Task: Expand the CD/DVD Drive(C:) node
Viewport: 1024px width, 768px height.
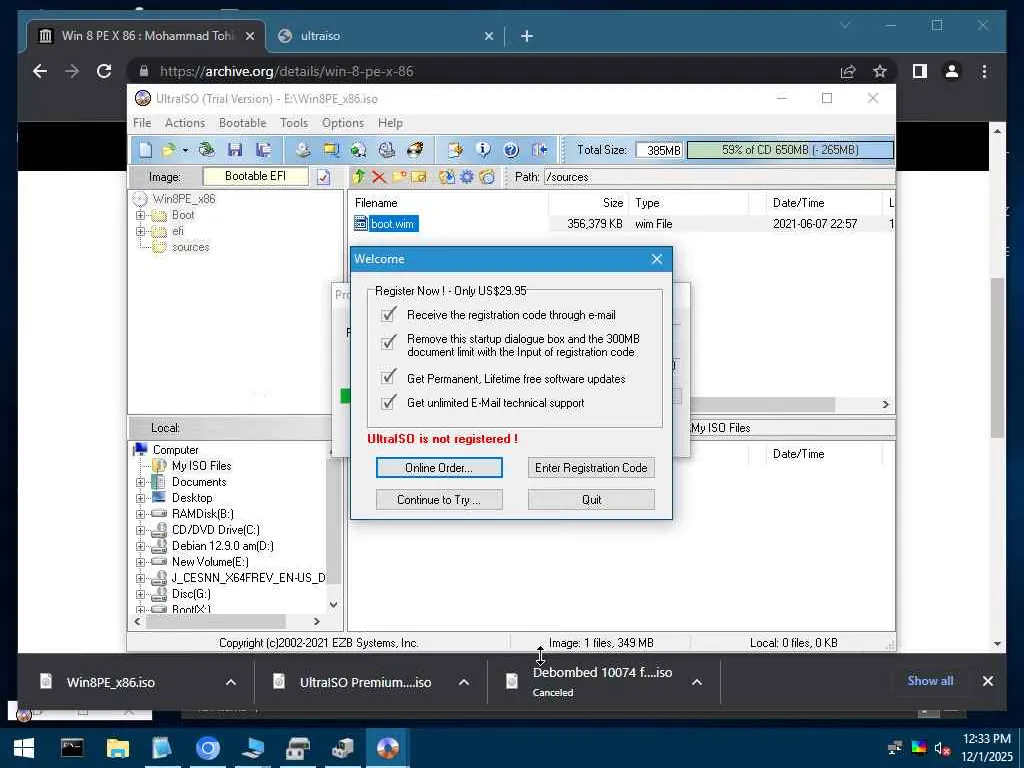Action: (x=140, y=530)
